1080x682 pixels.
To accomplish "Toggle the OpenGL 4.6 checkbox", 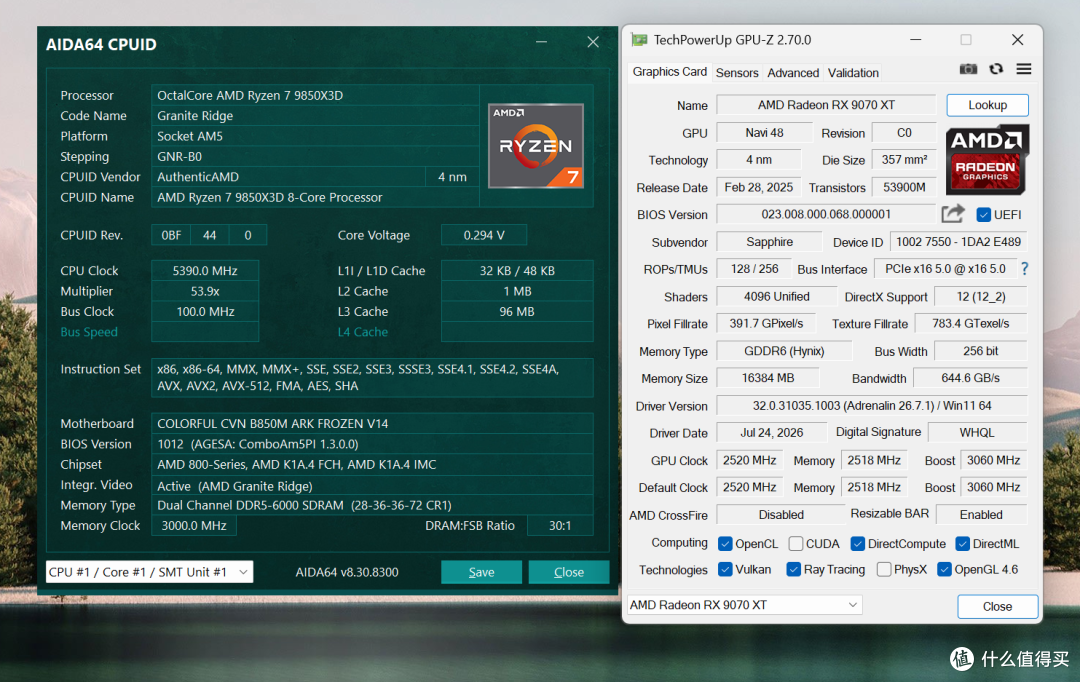I will point(944,569).
